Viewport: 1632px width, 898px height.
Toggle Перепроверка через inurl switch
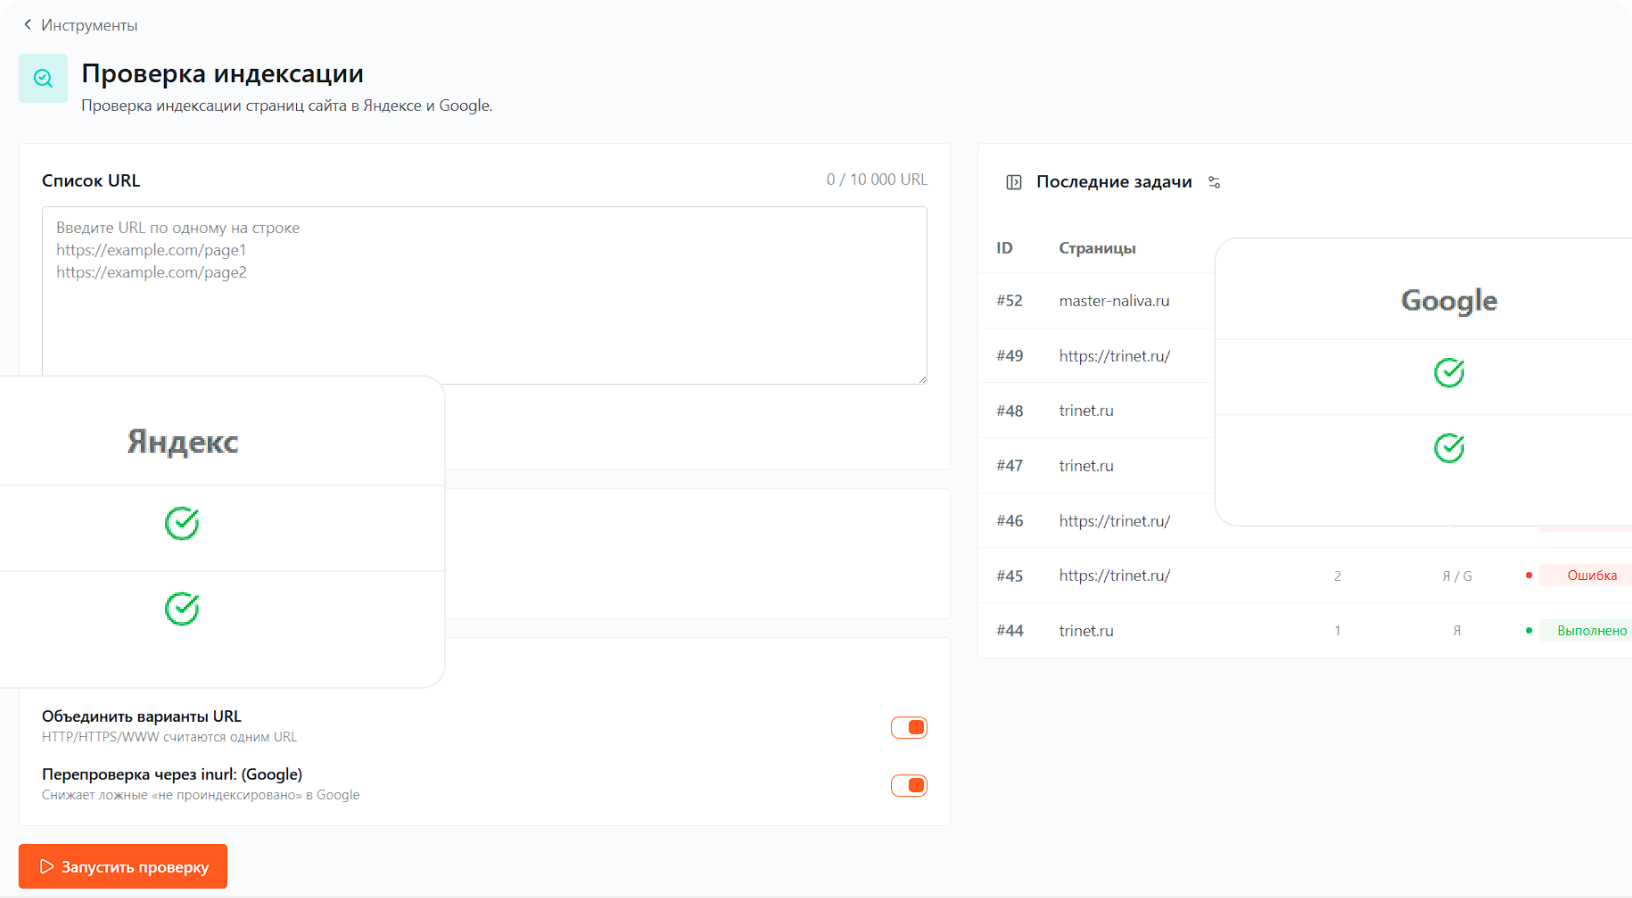(x=909, y=785)
